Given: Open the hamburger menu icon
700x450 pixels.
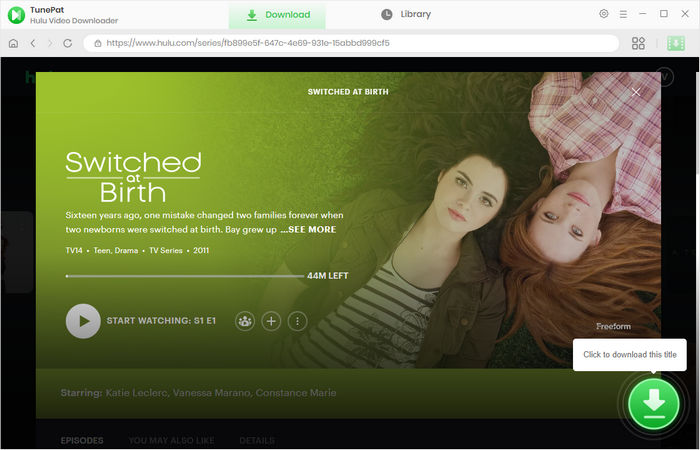Looking at the screenshot, I should point(623,14).
